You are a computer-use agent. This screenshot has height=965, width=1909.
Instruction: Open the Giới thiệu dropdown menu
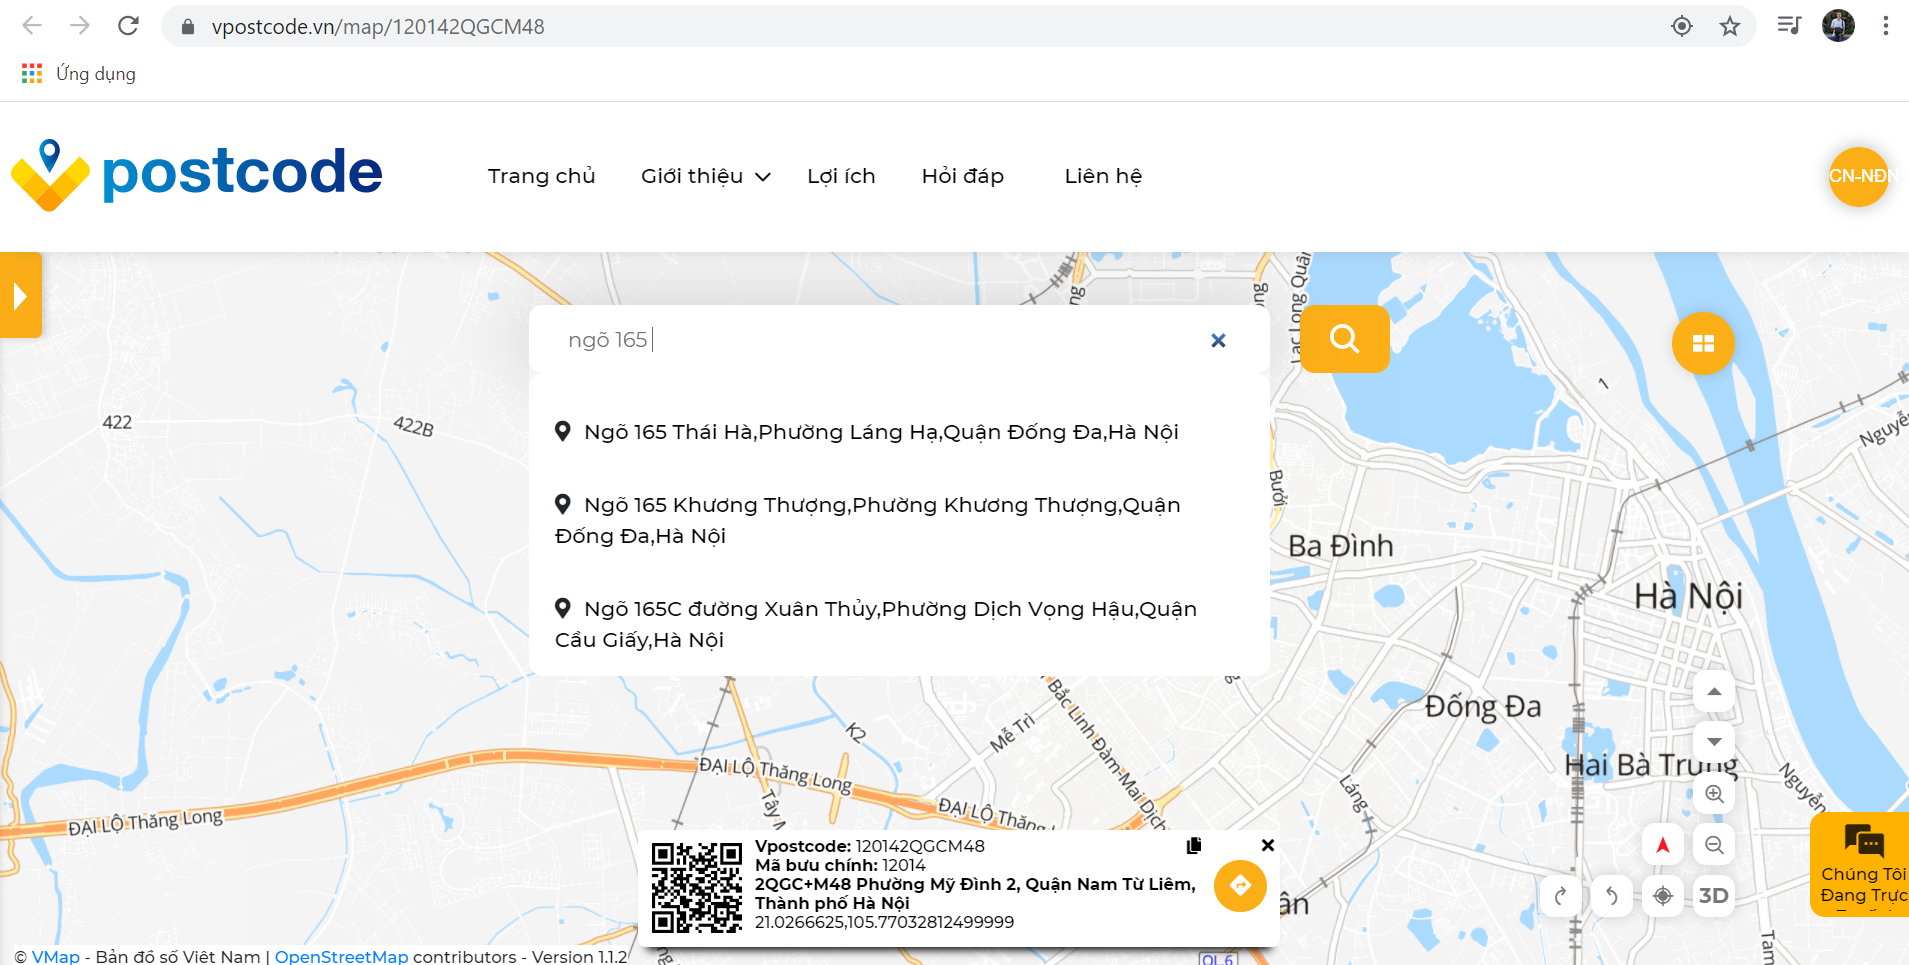[x=706, y=176]
